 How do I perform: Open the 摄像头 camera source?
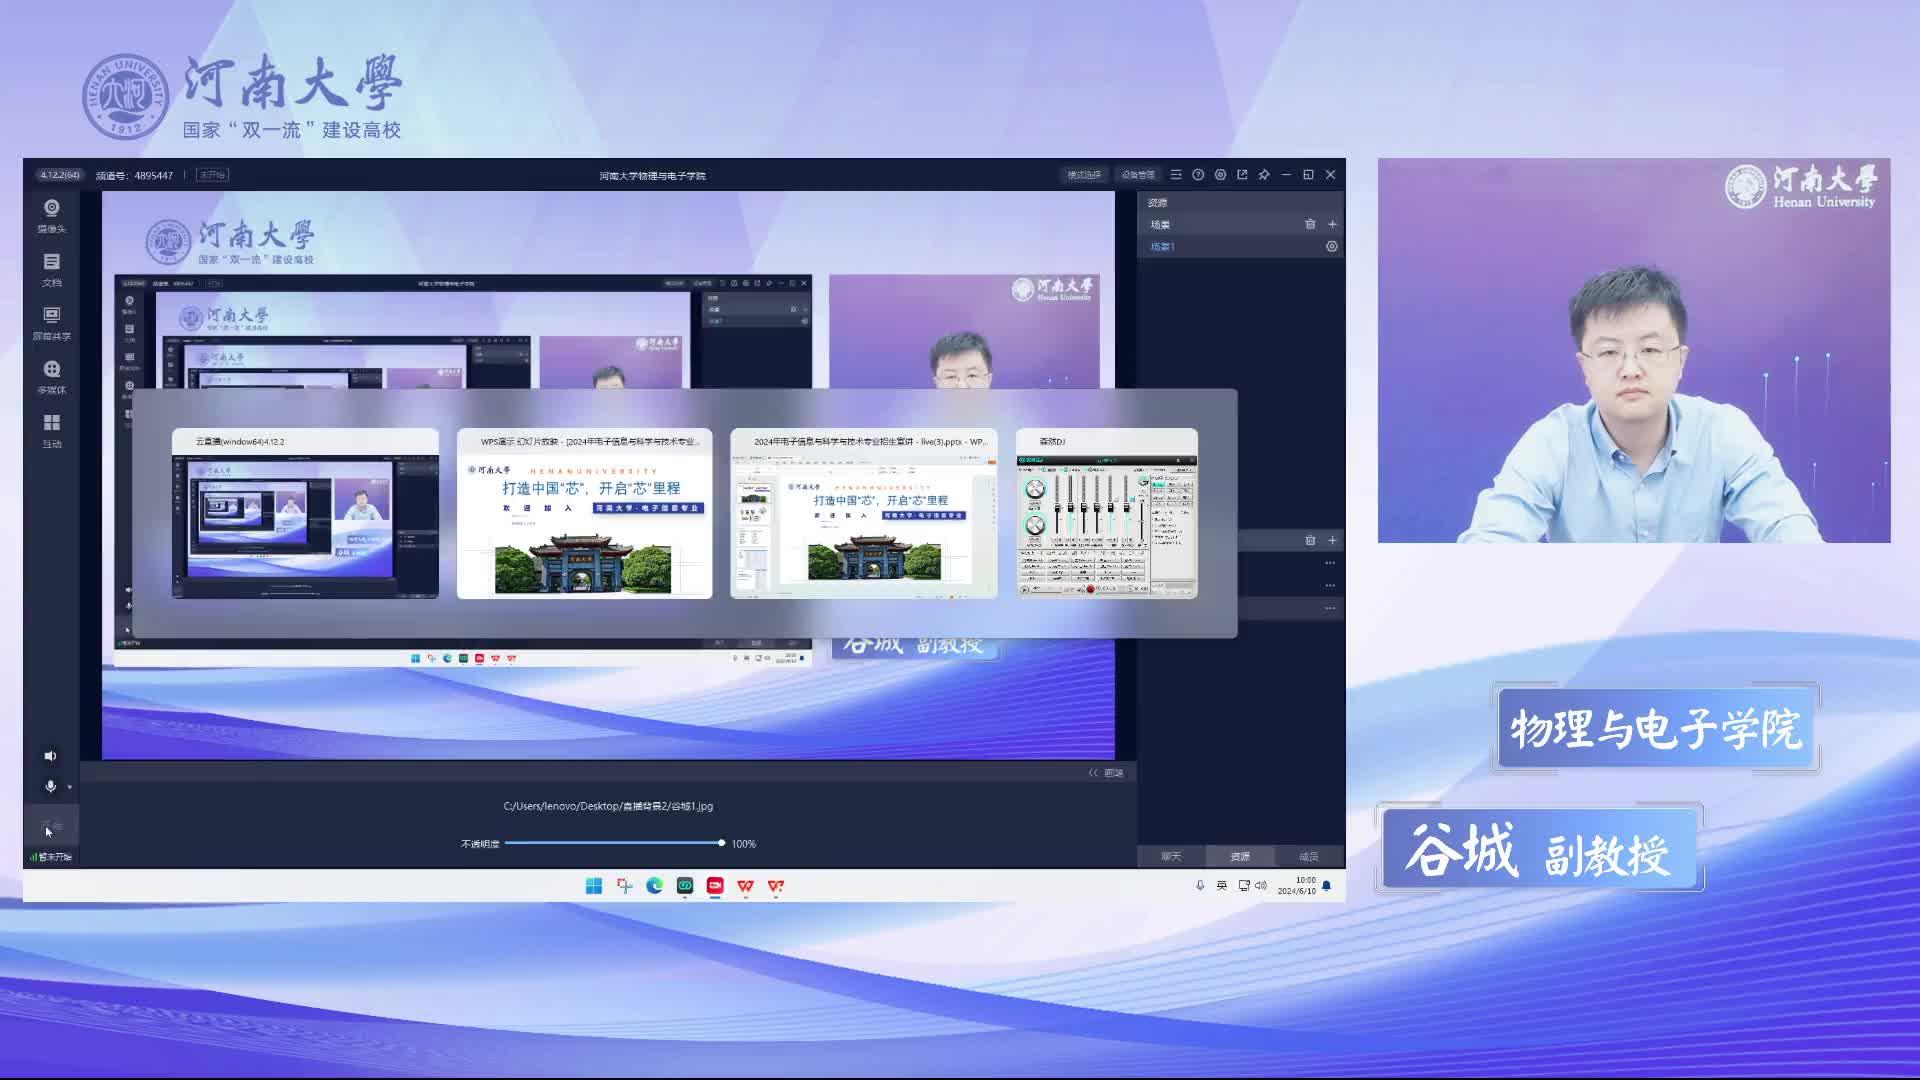[x=51, y=215]
